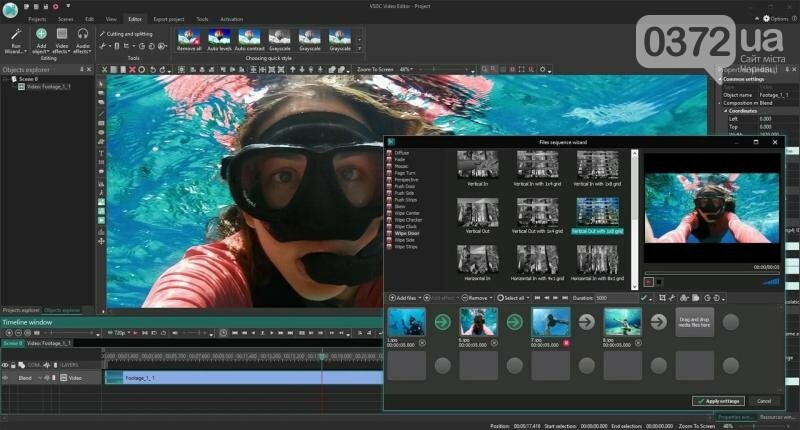The width and height of the screenshot is (800, 430).
Task: Click the first grey transition arrow
Action: (x=586, y=322)
